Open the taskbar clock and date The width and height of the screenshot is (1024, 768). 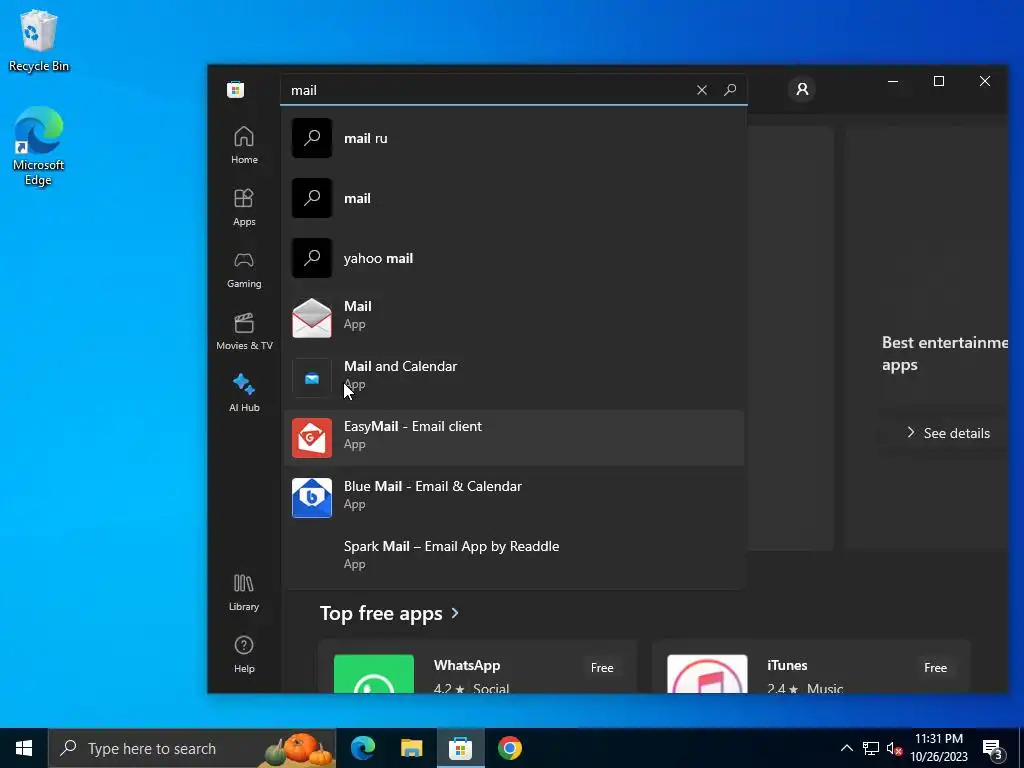point(939,748)
